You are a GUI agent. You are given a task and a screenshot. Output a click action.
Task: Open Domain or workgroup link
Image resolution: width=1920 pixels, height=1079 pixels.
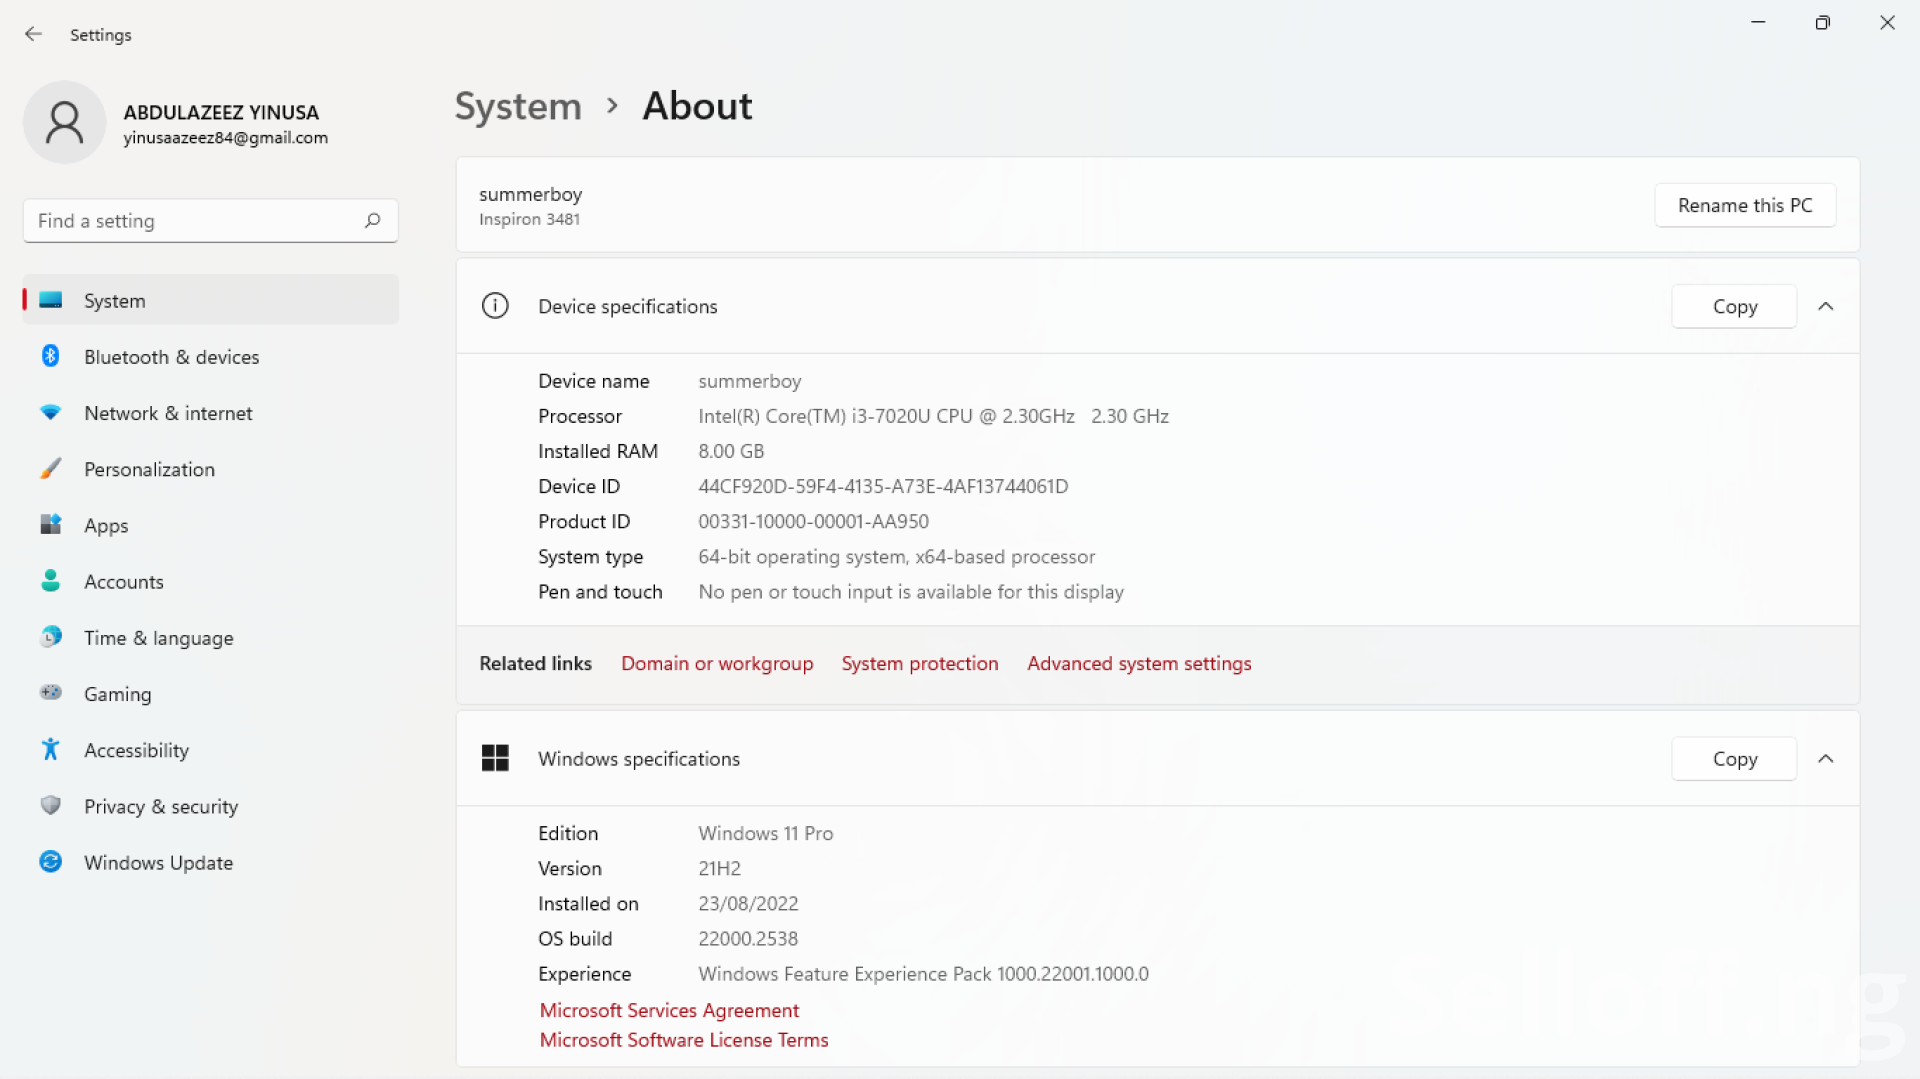pos(717,663)
